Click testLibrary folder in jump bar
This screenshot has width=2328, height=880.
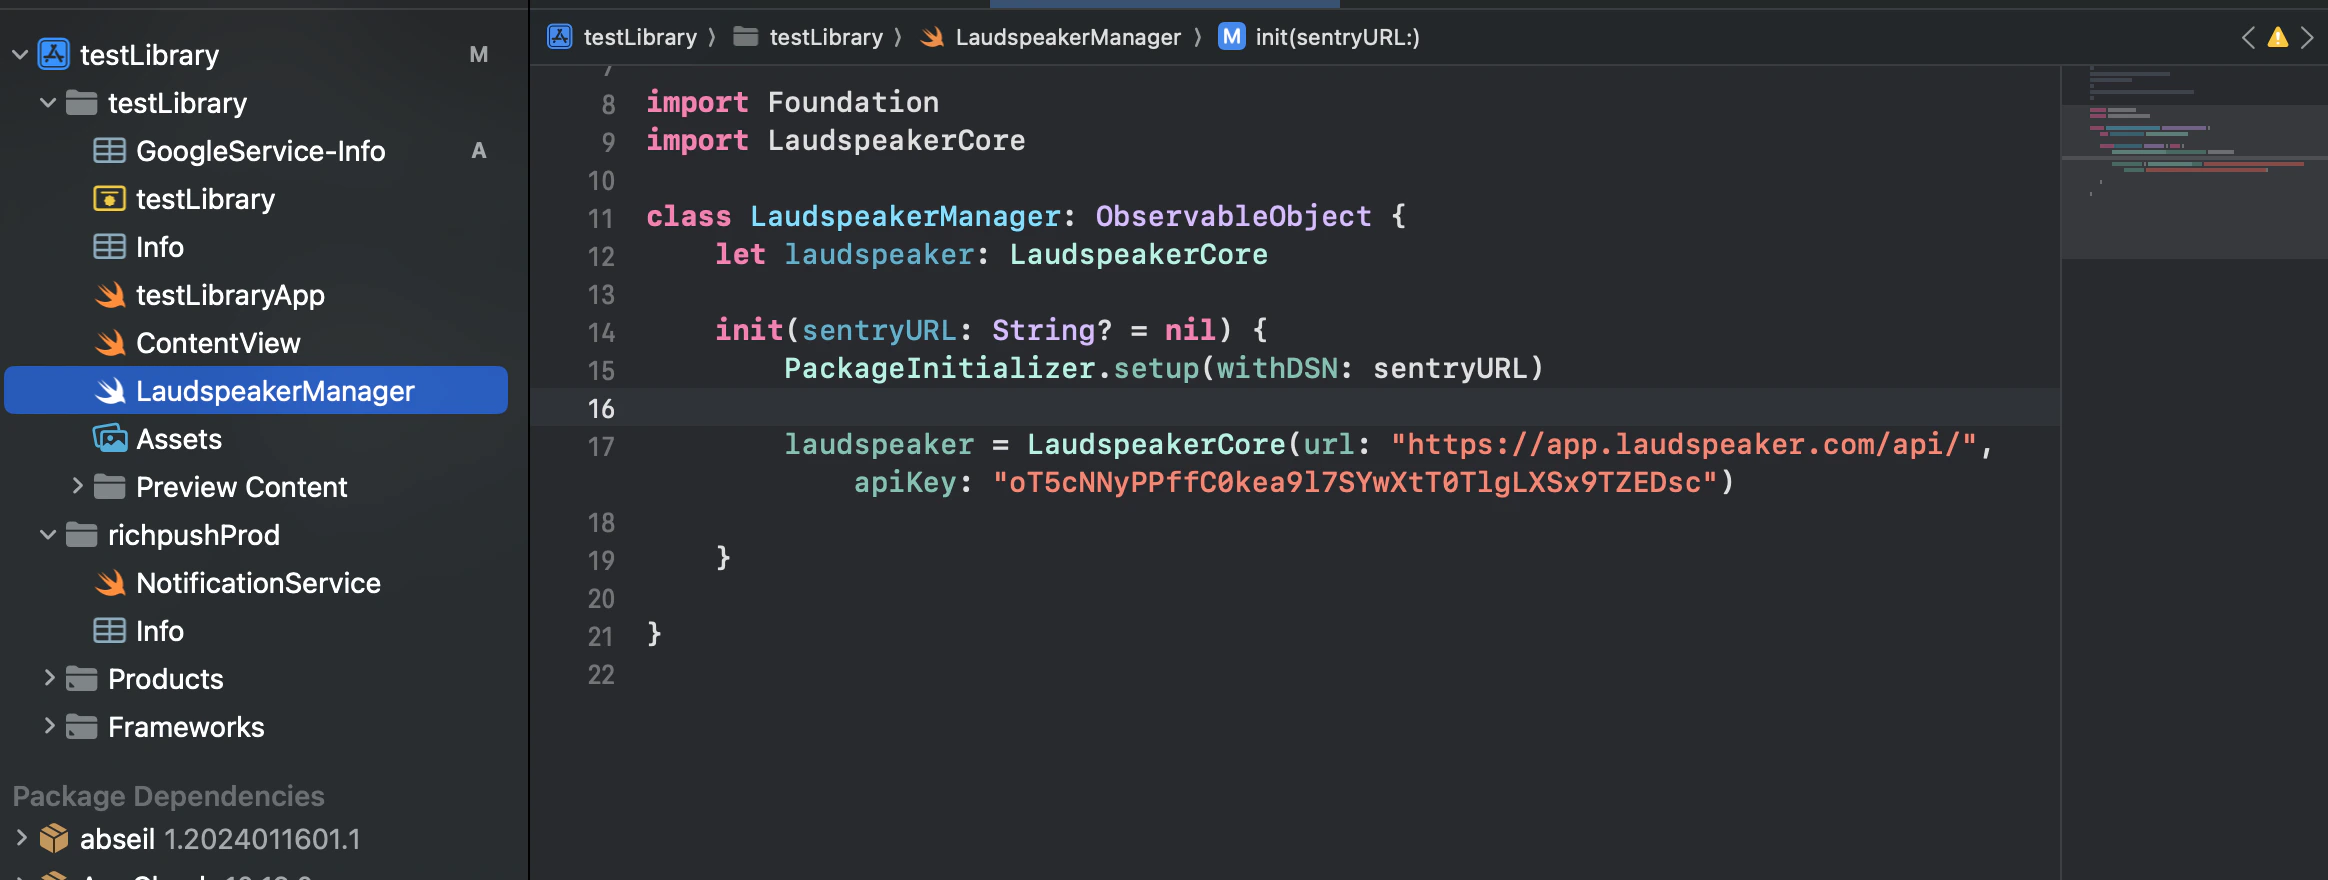coord(826,37)
